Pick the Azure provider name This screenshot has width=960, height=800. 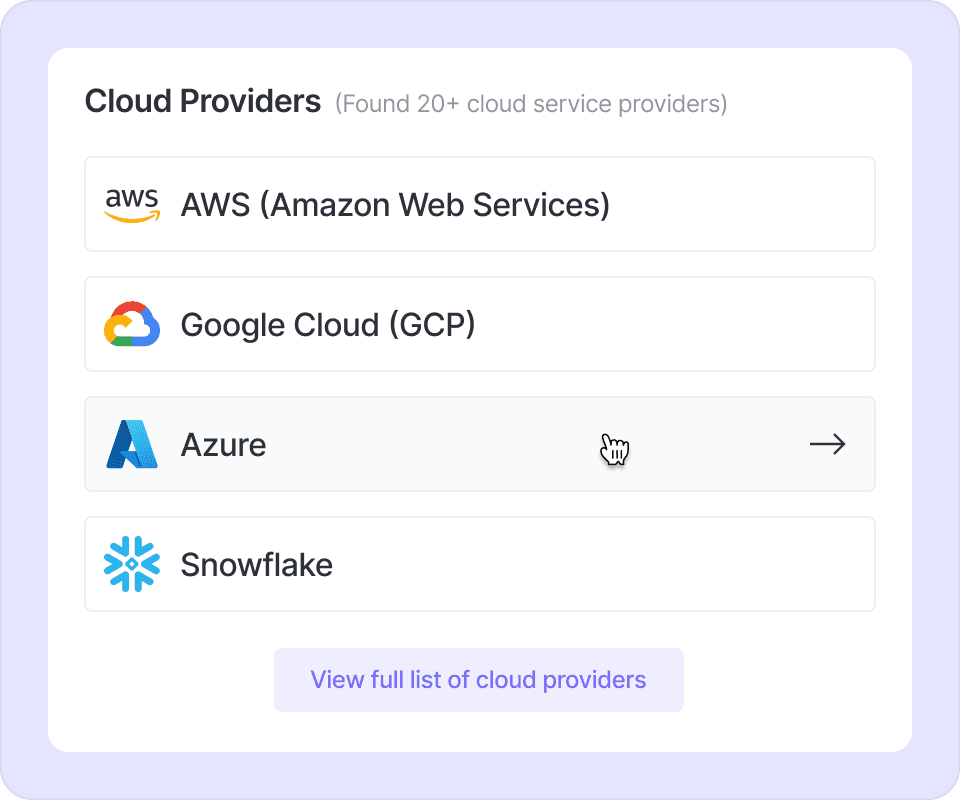(223, 445)
